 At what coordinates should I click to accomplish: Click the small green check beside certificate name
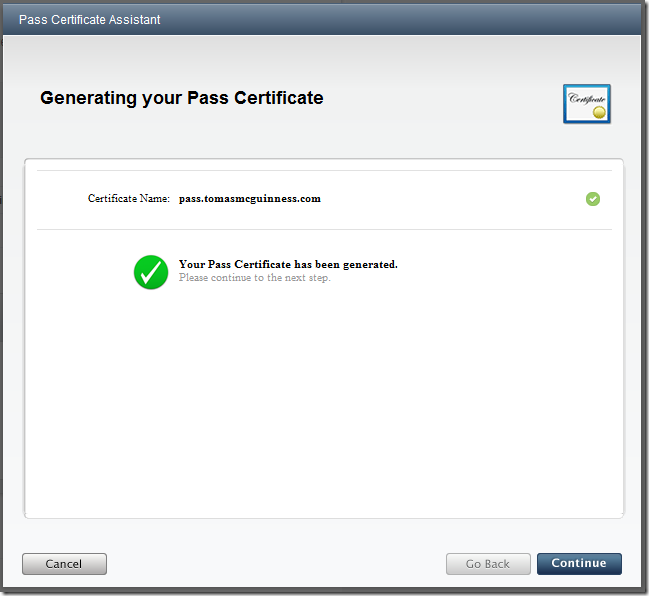click(x=593, y=199)
